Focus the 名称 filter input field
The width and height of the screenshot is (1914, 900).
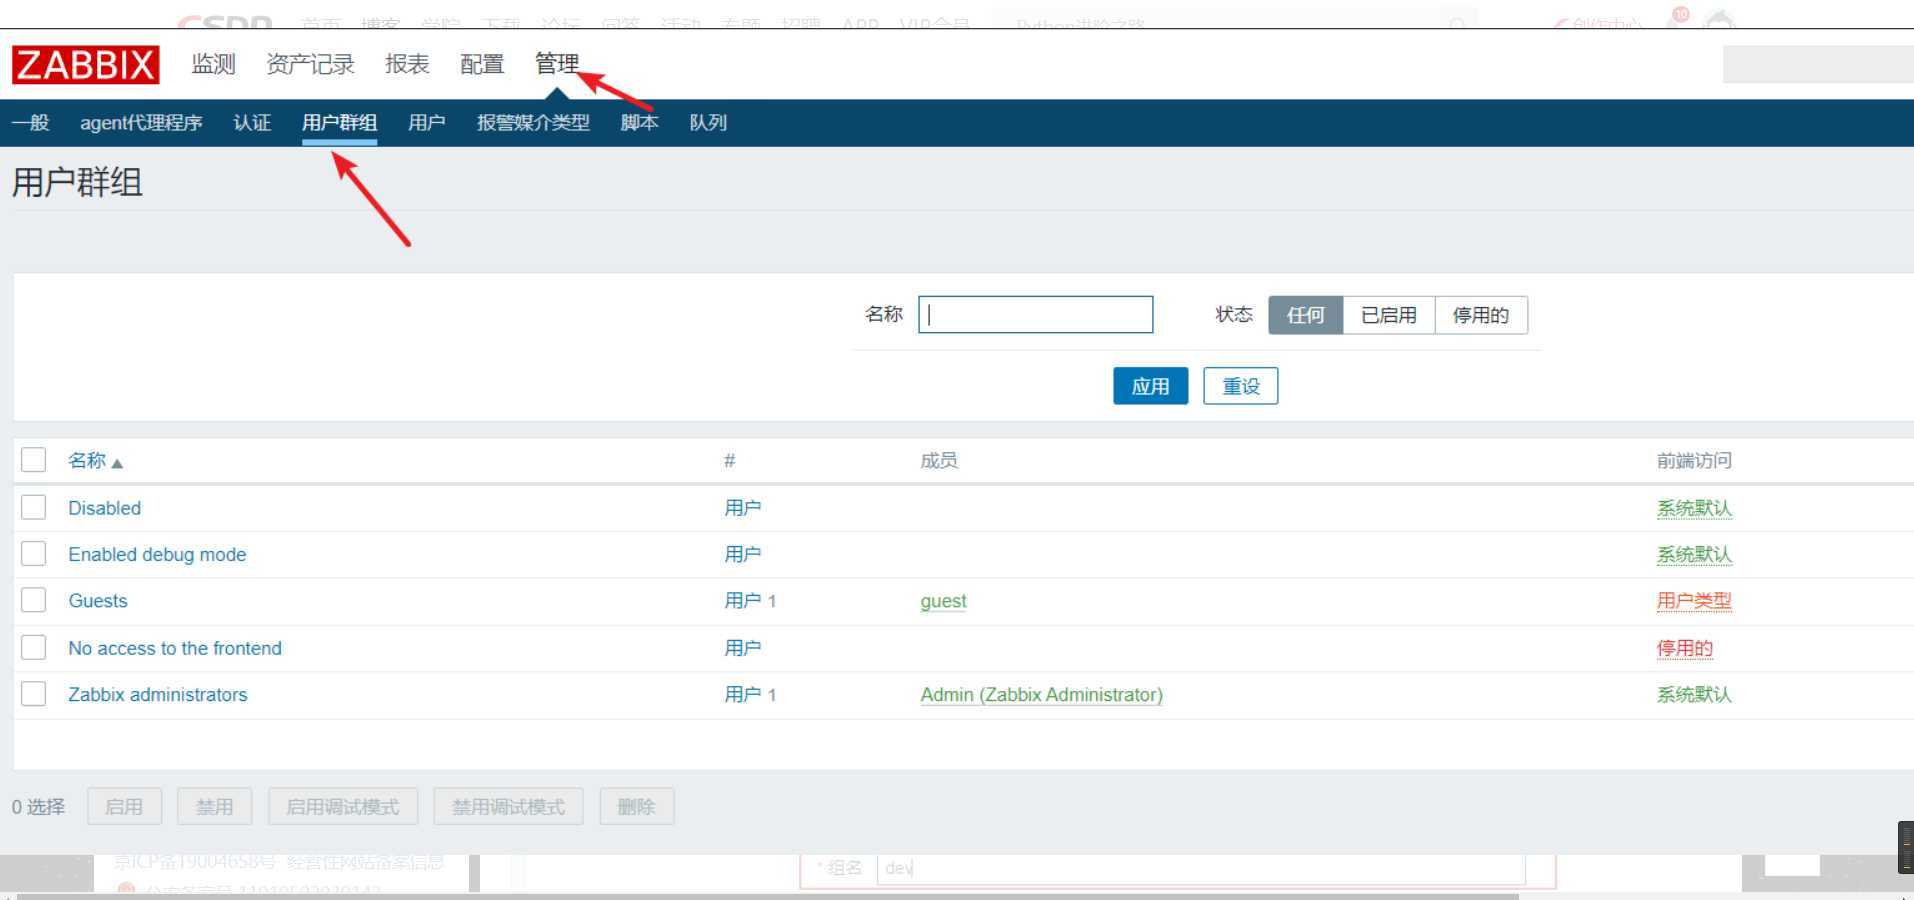(1035, 314)
